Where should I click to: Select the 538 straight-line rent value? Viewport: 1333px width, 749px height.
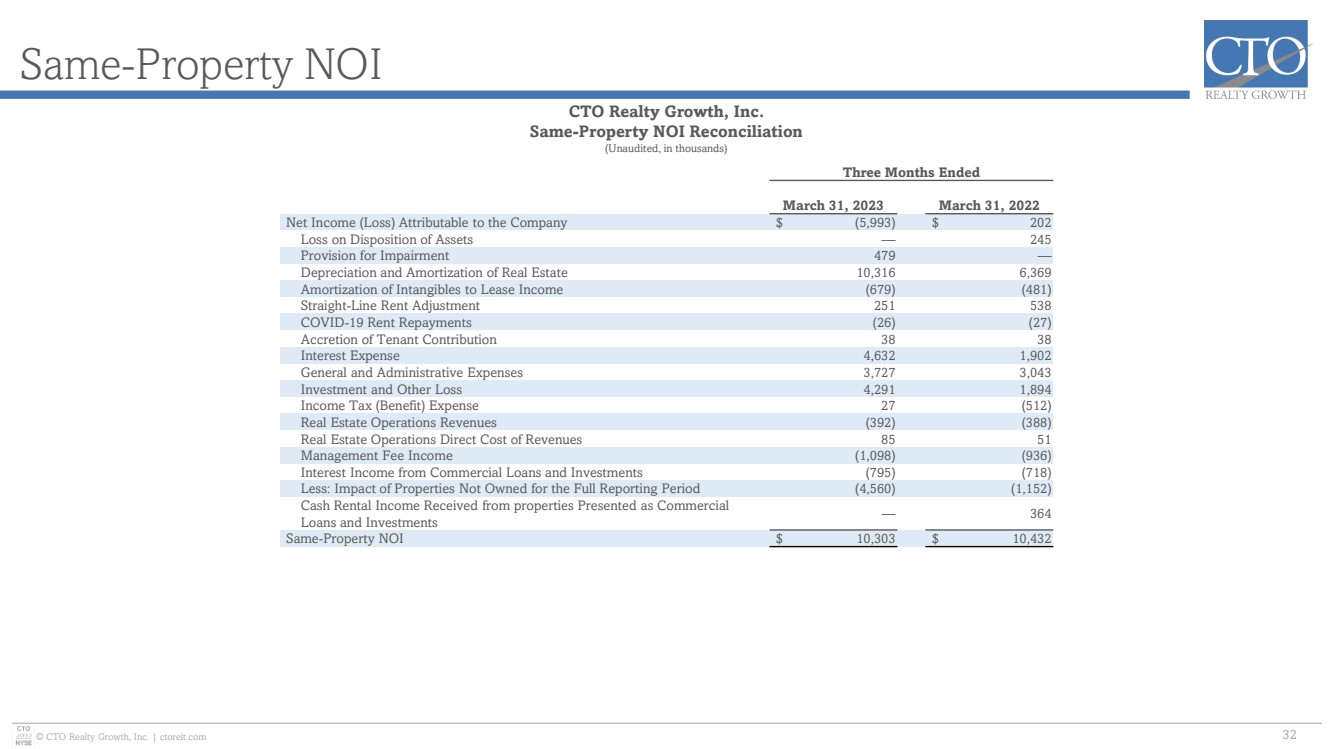point(1040,306)
